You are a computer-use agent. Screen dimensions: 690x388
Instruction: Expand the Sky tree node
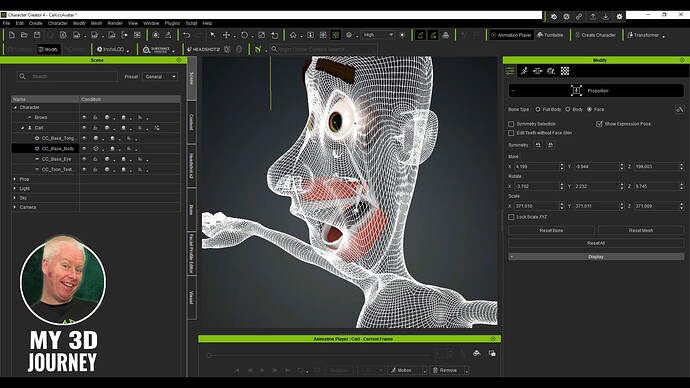(15, 198)
